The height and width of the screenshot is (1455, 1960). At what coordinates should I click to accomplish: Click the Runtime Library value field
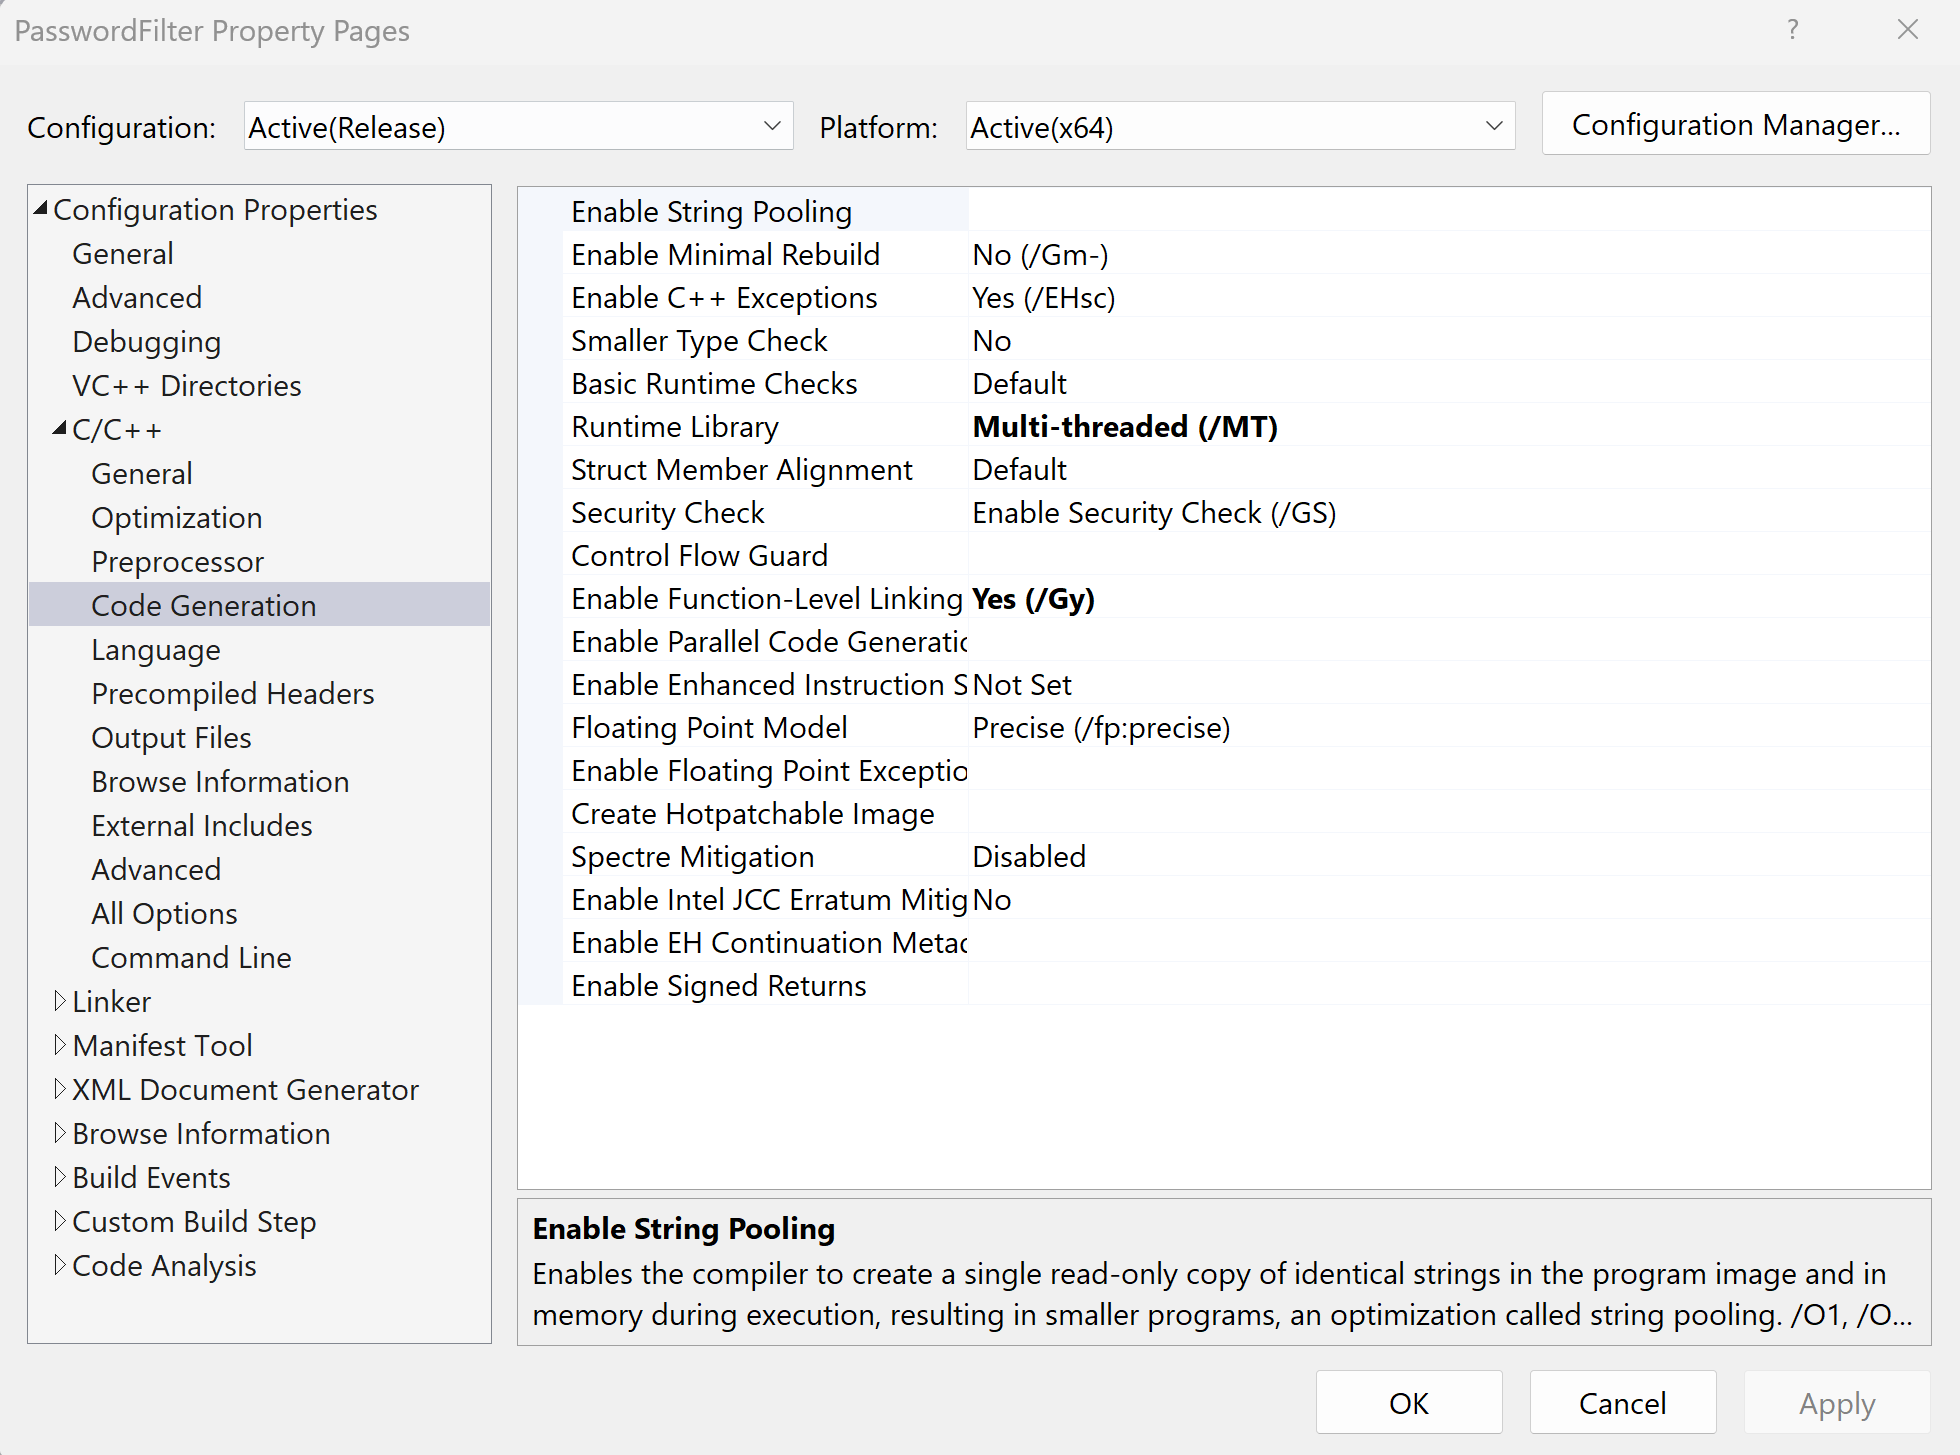click(x=1125, y=427)
